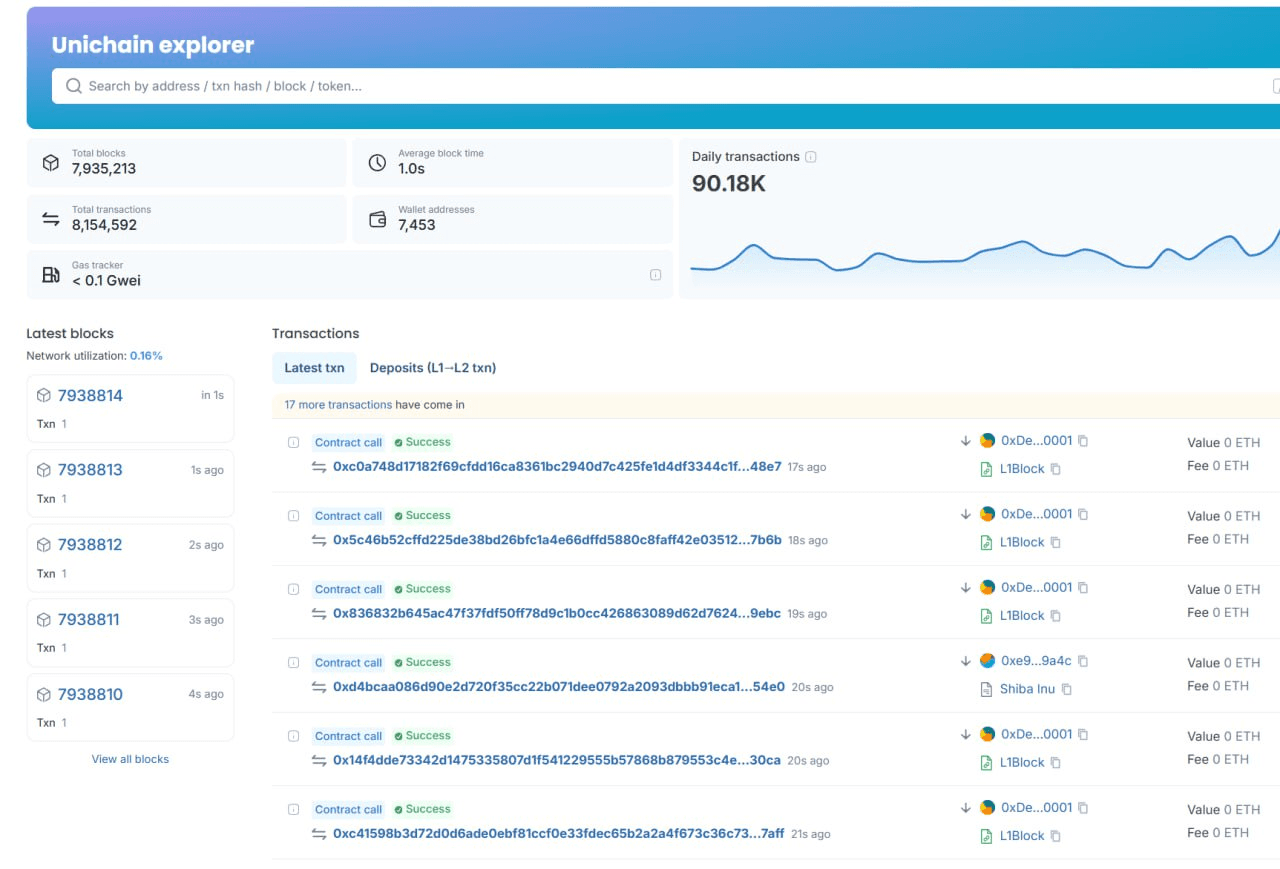The image size is (1280, 869).
Task: Click info icon beside Daily transactions
Action: click(811, 157)
